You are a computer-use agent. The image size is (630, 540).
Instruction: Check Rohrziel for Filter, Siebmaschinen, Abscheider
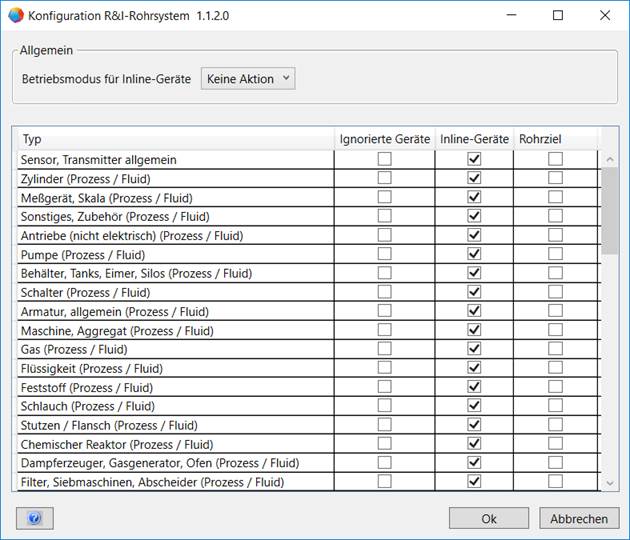click(555, 481)
